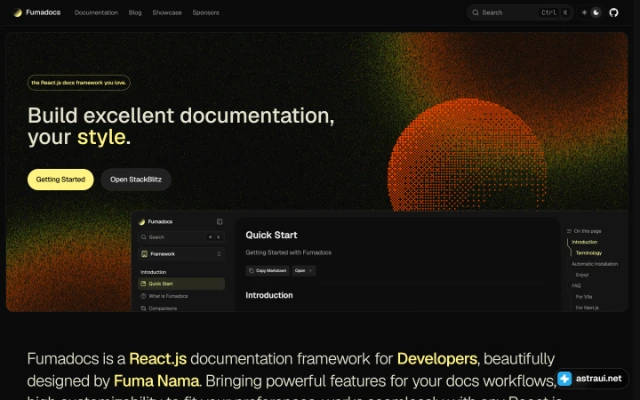
Task: Switch to light theme sun icon
Action: 584,13
